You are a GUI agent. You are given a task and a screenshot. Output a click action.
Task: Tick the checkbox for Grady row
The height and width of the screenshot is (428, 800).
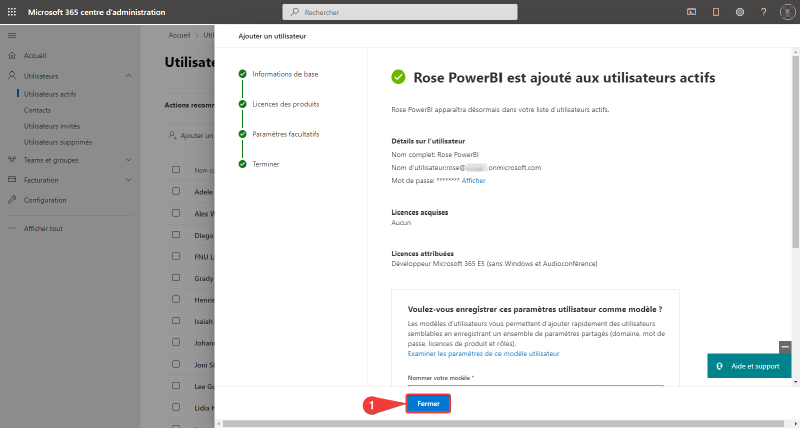pyautogui.click(x=176, y=278)
